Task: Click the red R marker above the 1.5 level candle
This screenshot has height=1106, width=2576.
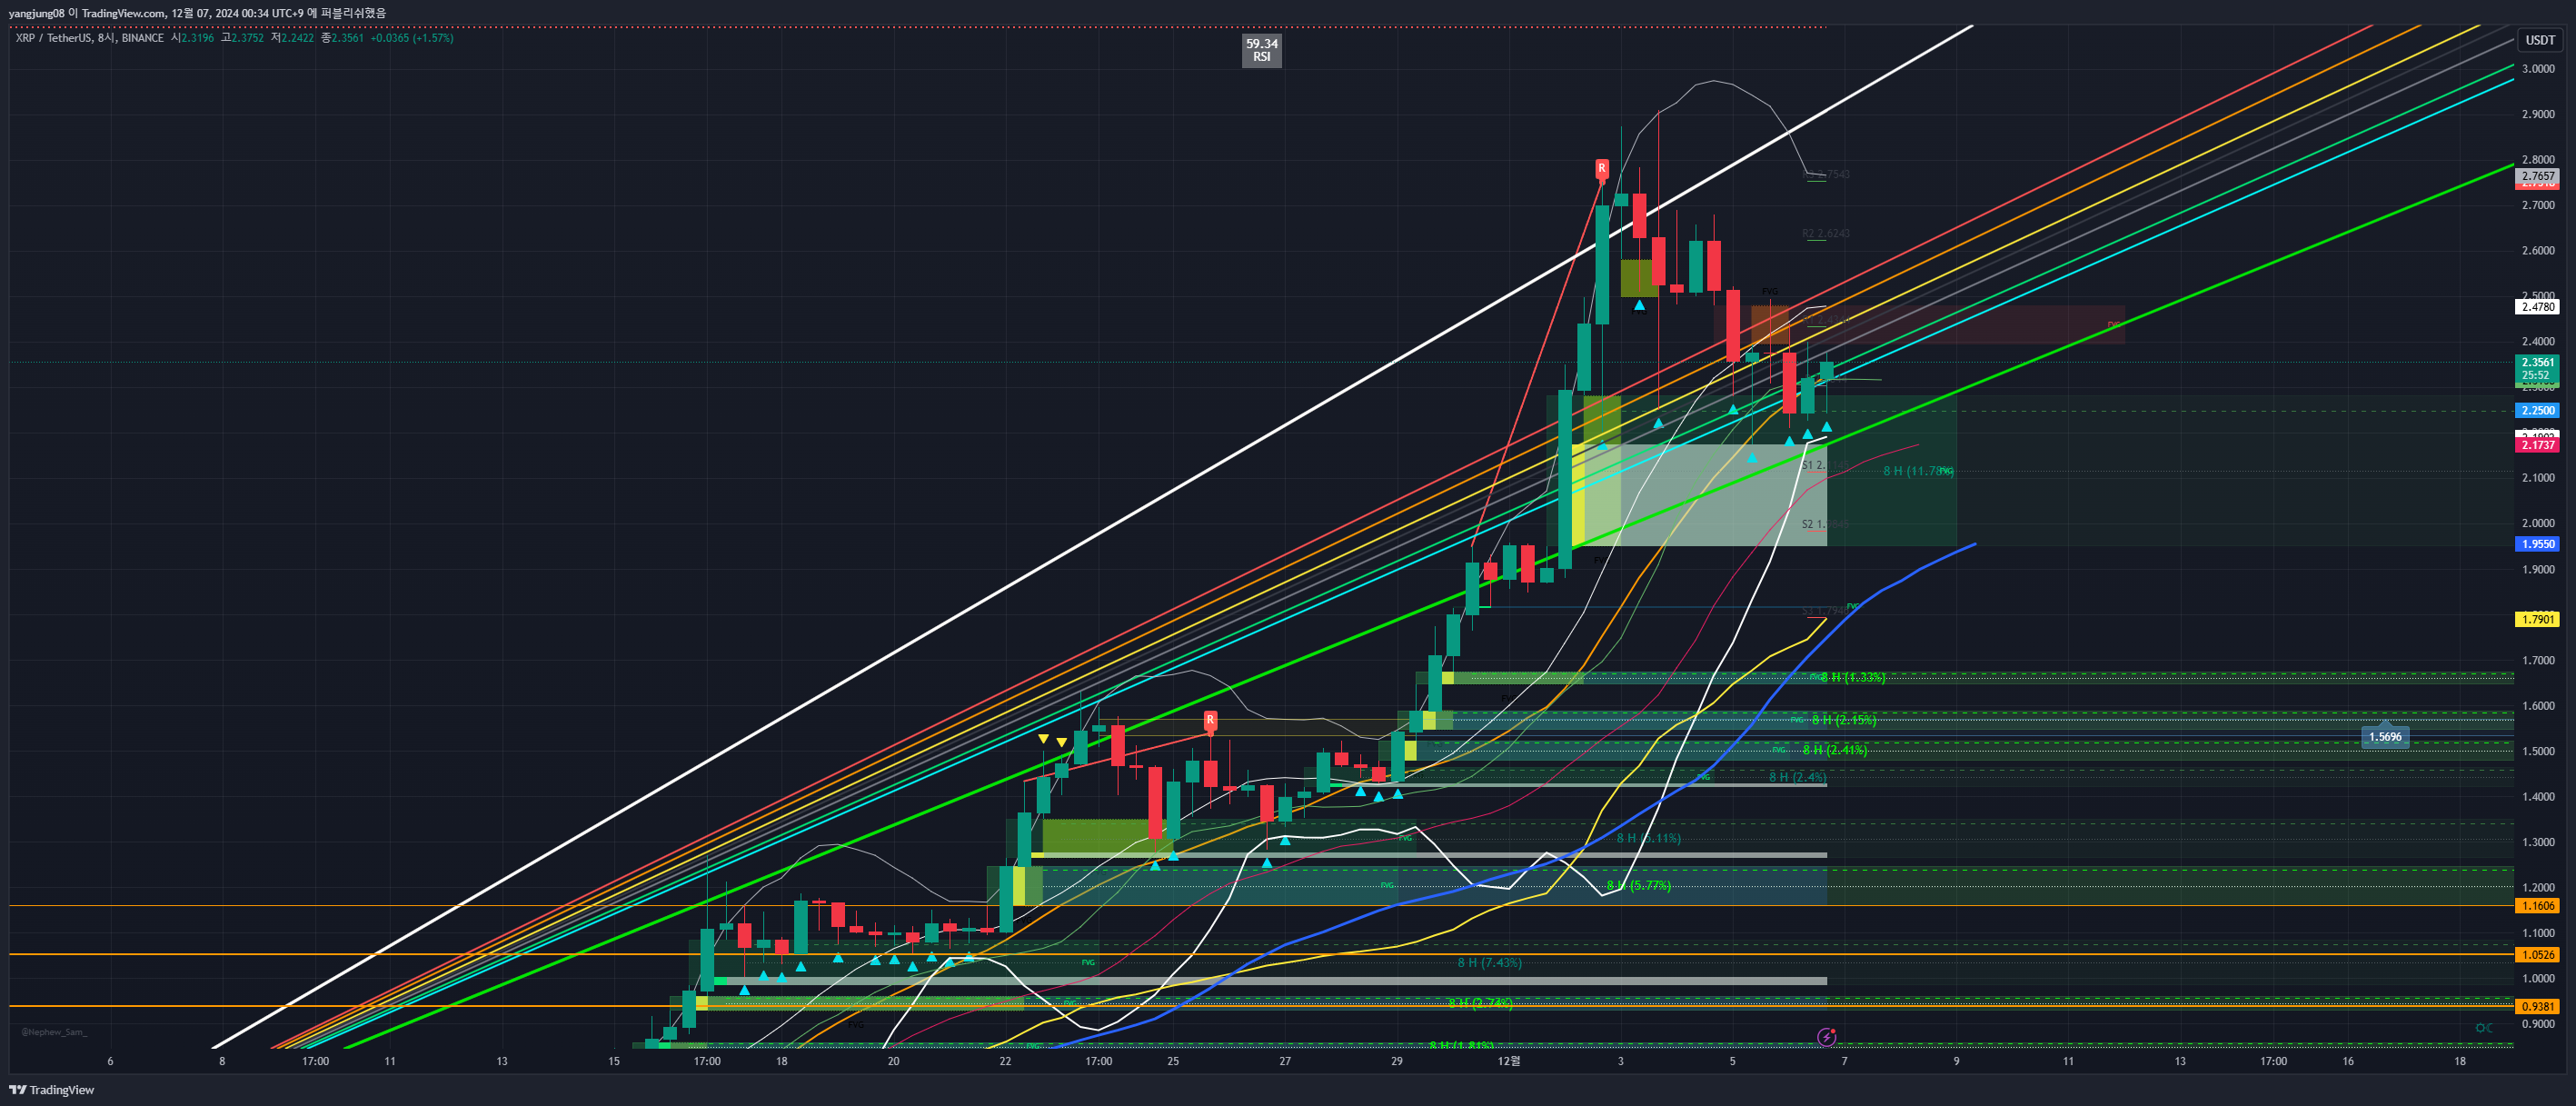Action: (x=1210, y=719)
